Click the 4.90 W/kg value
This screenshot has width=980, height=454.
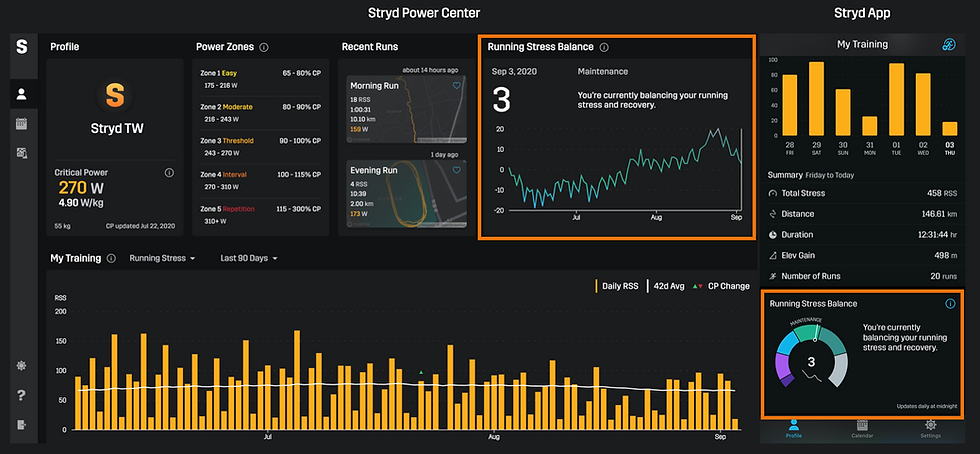point(81,203)
